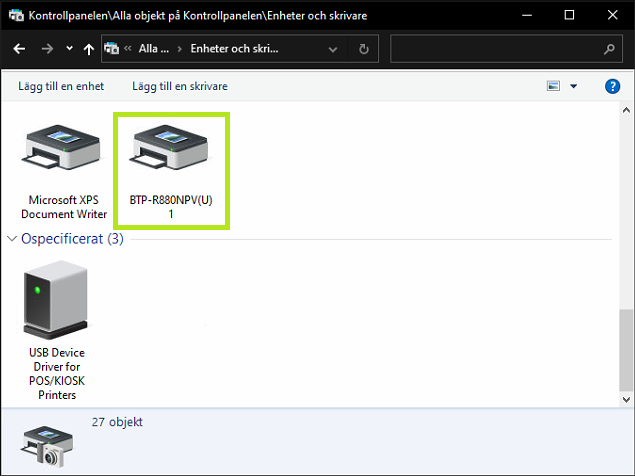
Task: Open the recent locations dropdown
Action: 69,48
